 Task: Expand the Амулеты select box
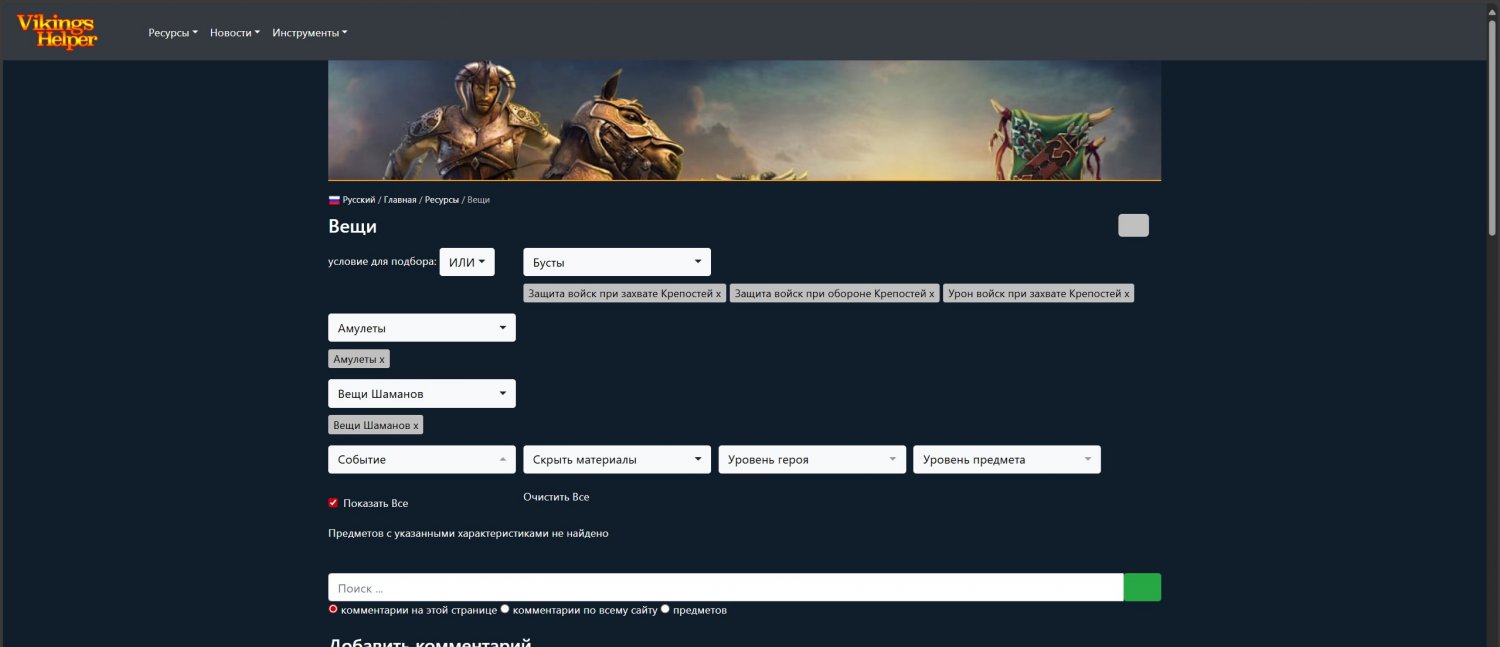pyautogui.click(x=422, y=328)
